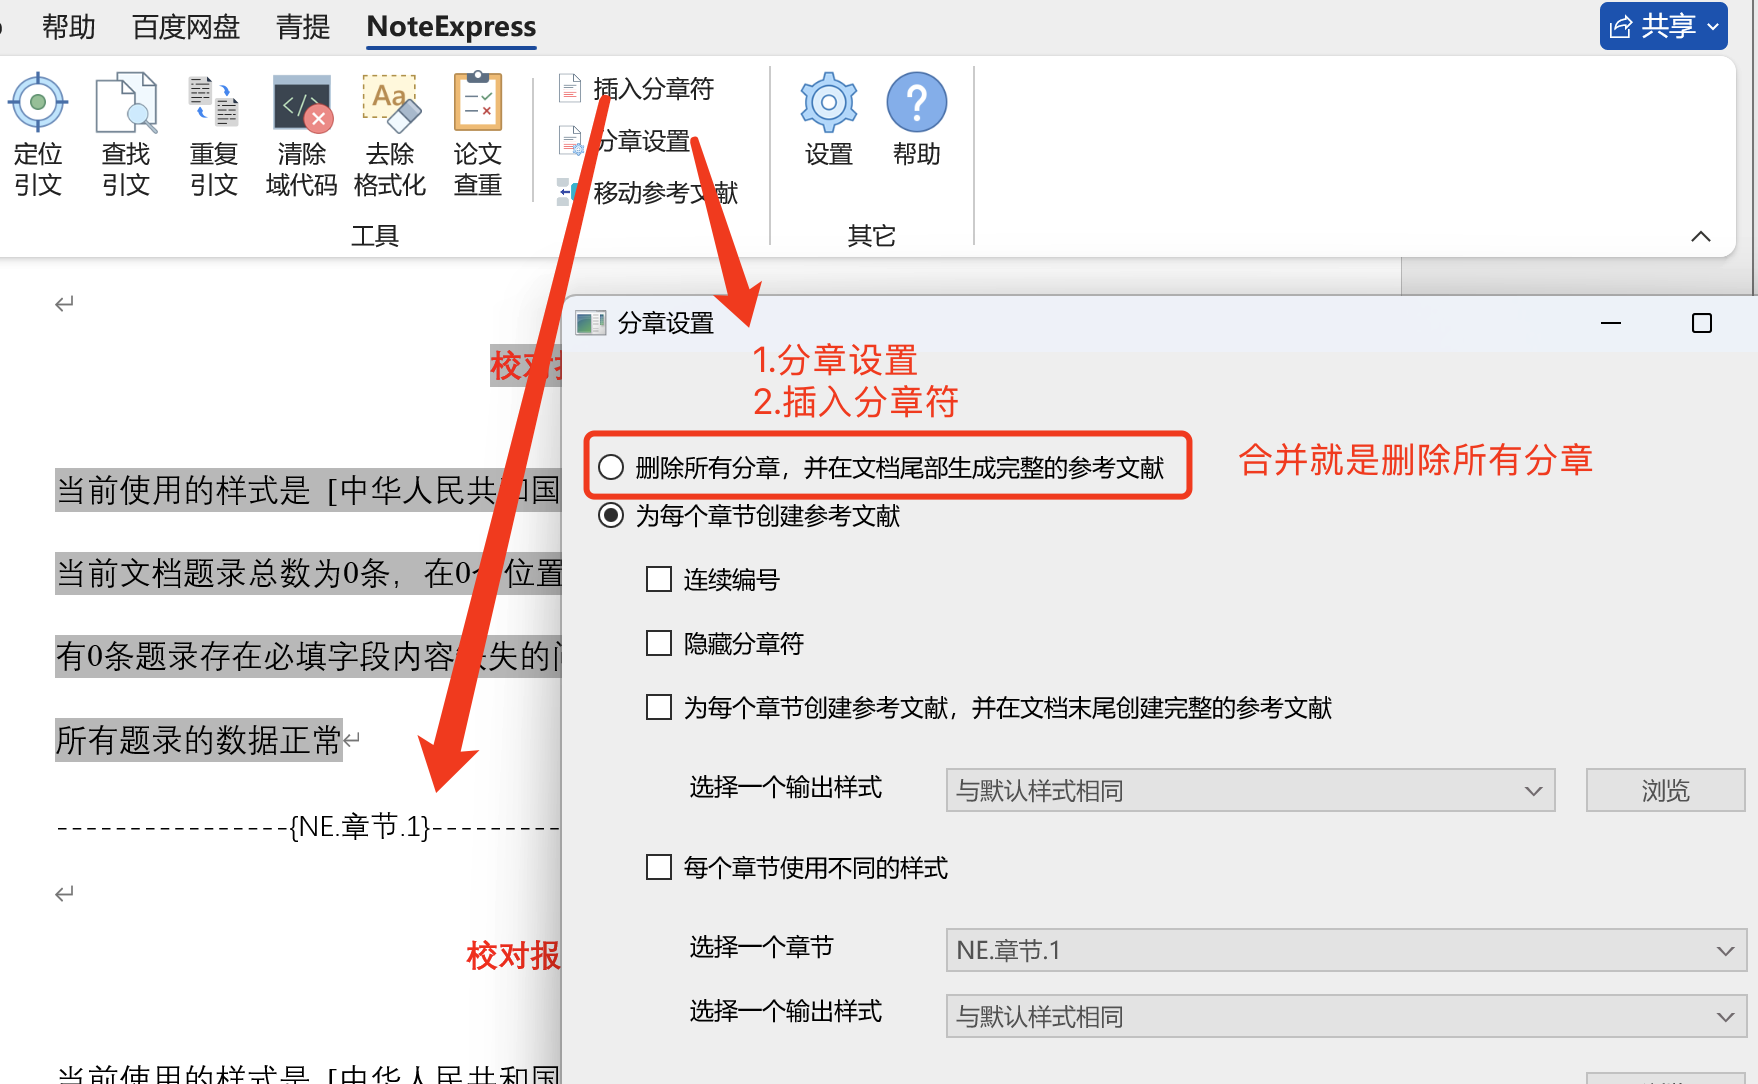Open the 查找引文 find citation tool
This screenshot has height=1084, width=1758.
[x=126, y=134]
